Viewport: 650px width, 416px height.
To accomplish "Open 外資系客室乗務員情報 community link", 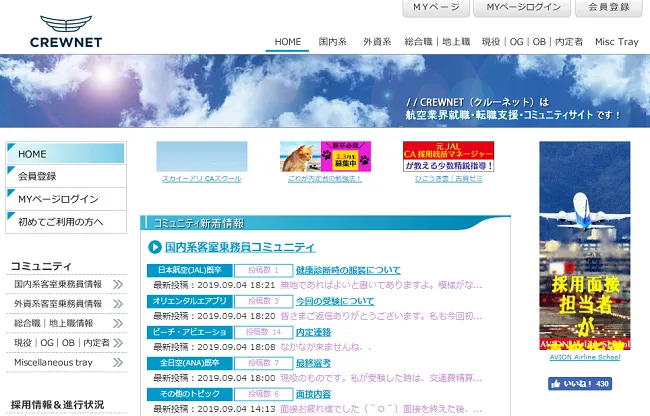I will pos(58,304).
